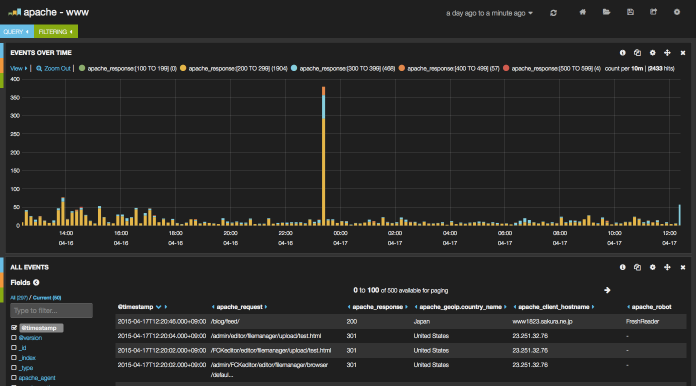This screenshot has width=696, height=386.
Task: Collapse the Fields list arrow icon
Action: pyautogui.click(x=36, y=282)
